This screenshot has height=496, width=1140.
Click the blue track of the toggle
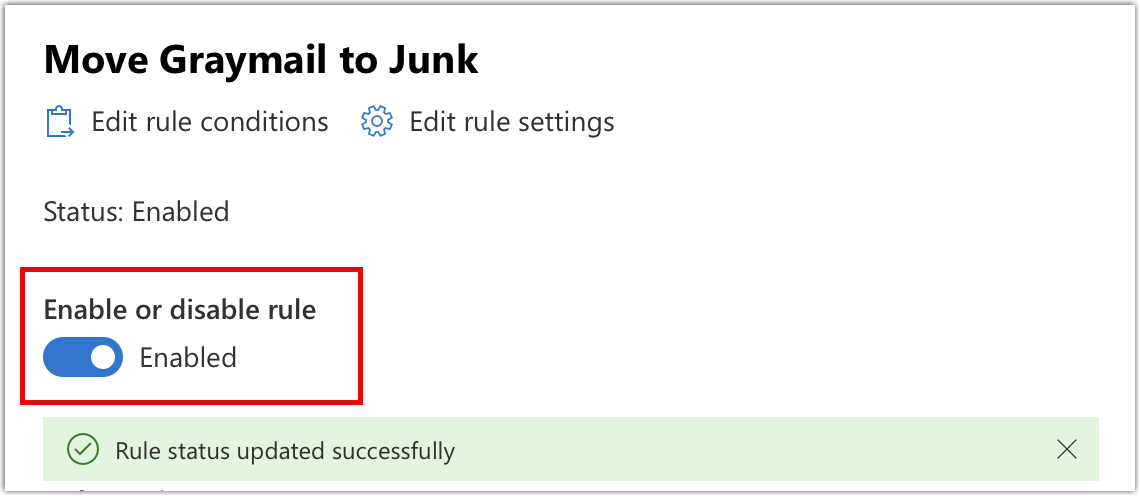pos(64,357)
